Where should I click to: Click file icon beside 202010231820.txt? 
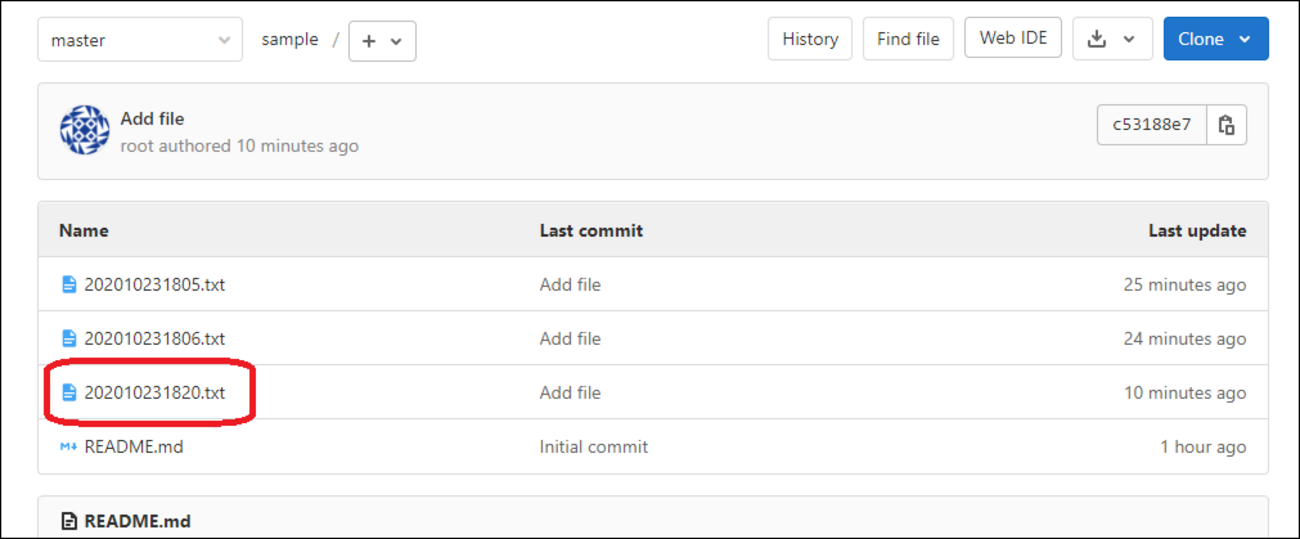69,393
